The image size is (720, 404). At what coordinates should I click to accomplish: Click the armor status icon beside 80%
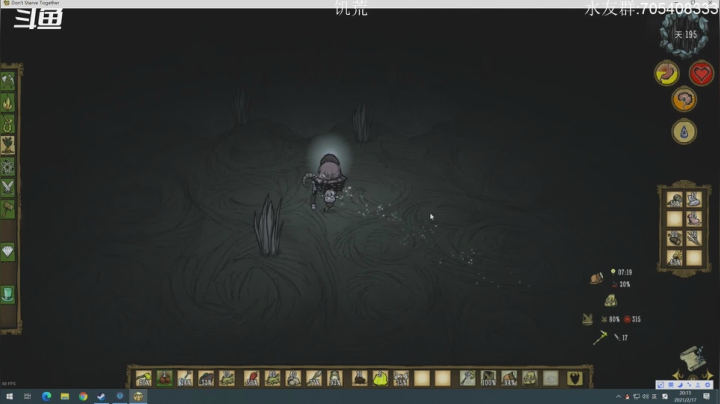(588, 319)
